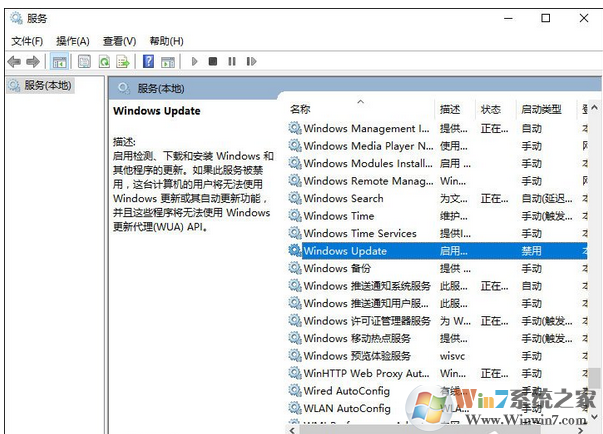603x434 pixels.
Task: Click the blue Help question mark icon
Action: (x=148, y=62)
